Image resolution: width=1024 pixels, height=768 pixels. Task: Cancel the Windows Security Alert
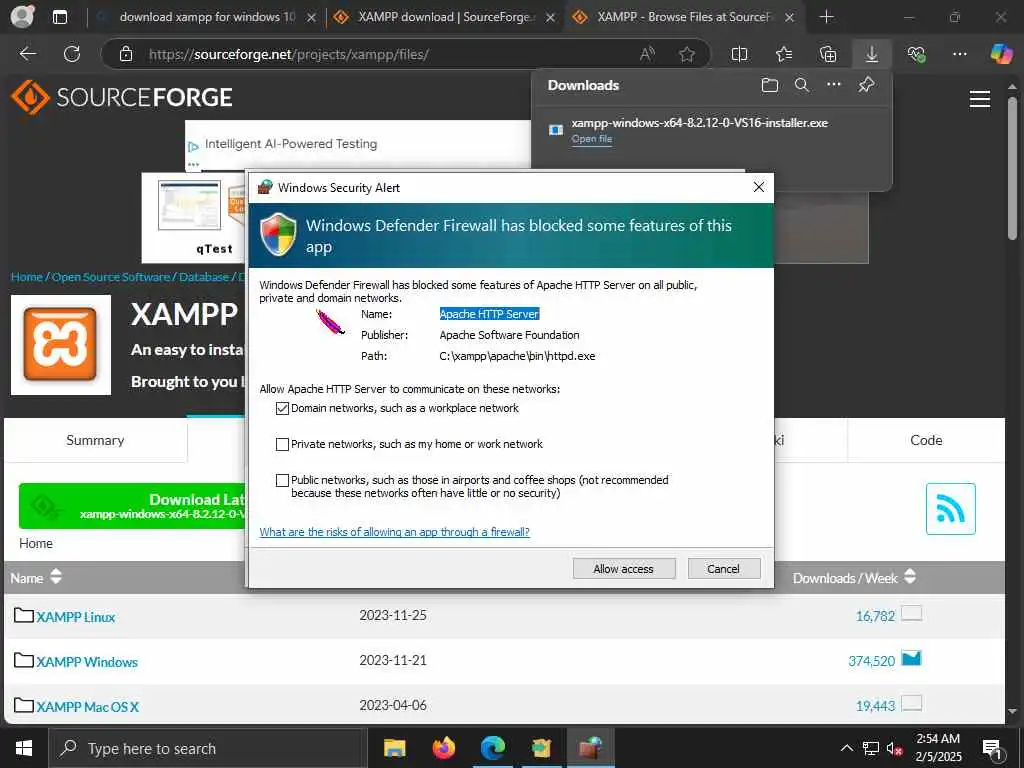[x=724, y=569]
